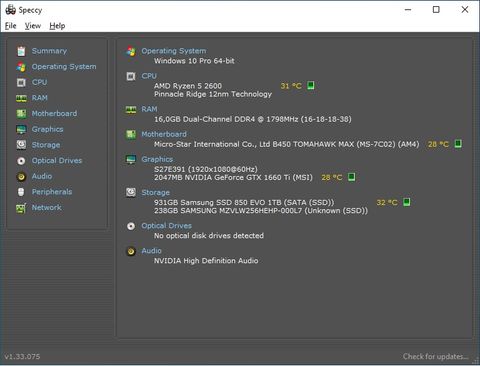Click the CPU temperature indicator icon next to 31 °C
480x366 pixels.
(311, 85)
